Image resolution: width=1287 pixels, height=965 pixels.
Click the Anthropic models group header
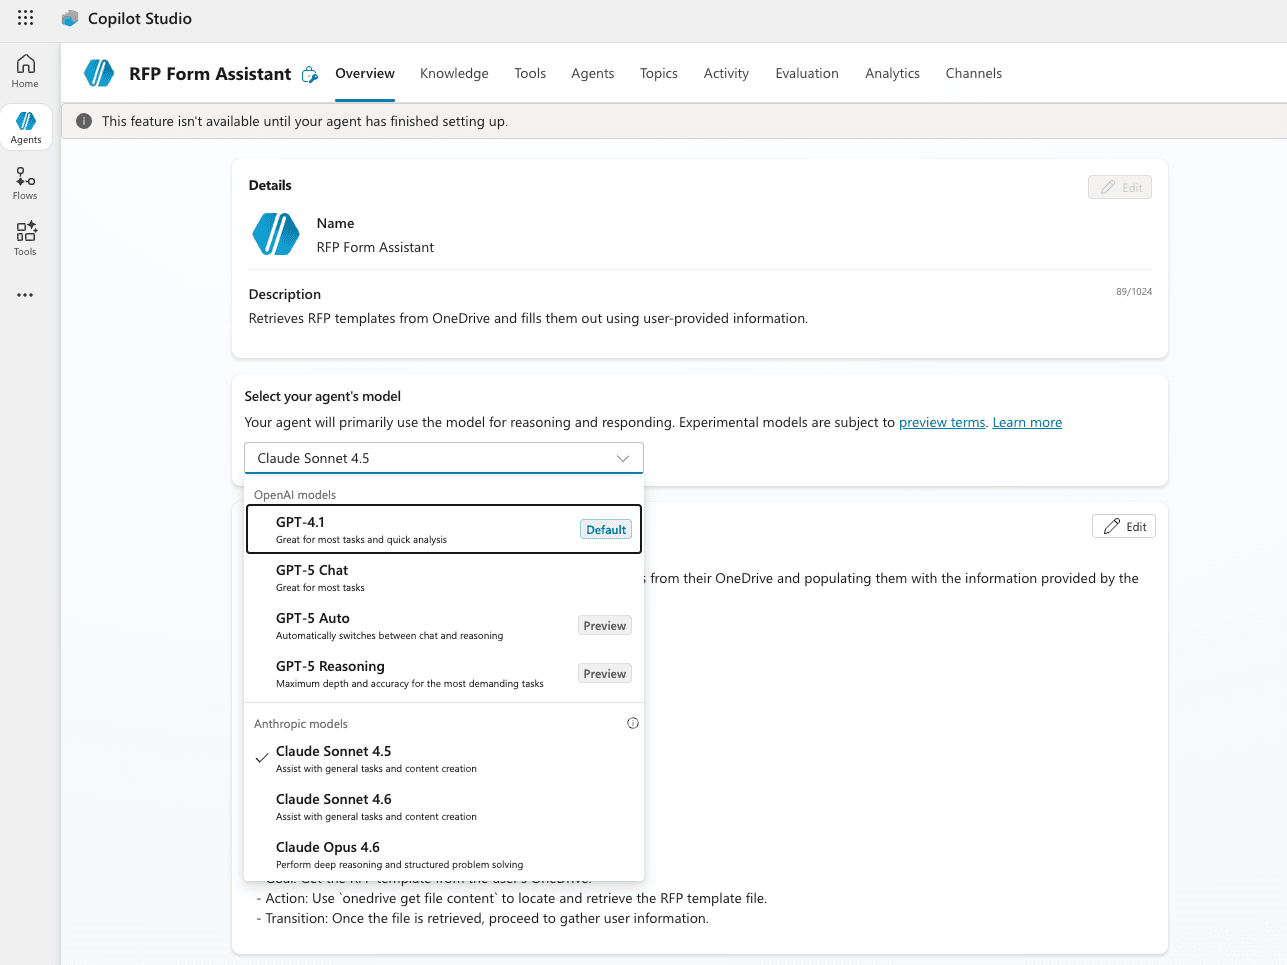pyautogui.click(x=301, y=724)
